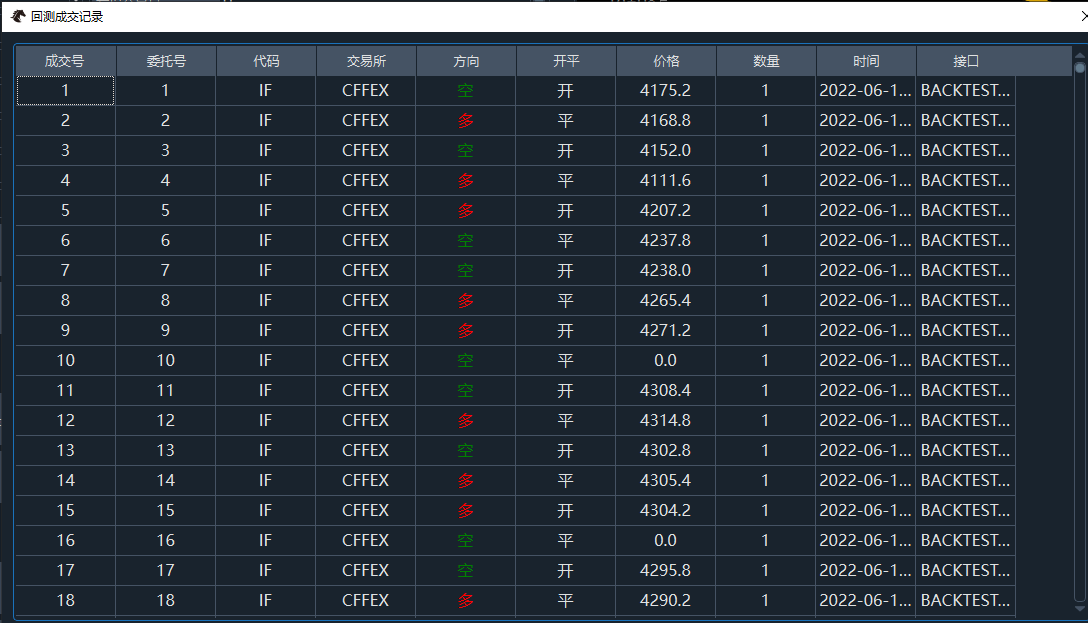Viewport: 1088px width, 623px height.
Task: Select the time cell in trade 9
Action: click(x=865, y=330)
